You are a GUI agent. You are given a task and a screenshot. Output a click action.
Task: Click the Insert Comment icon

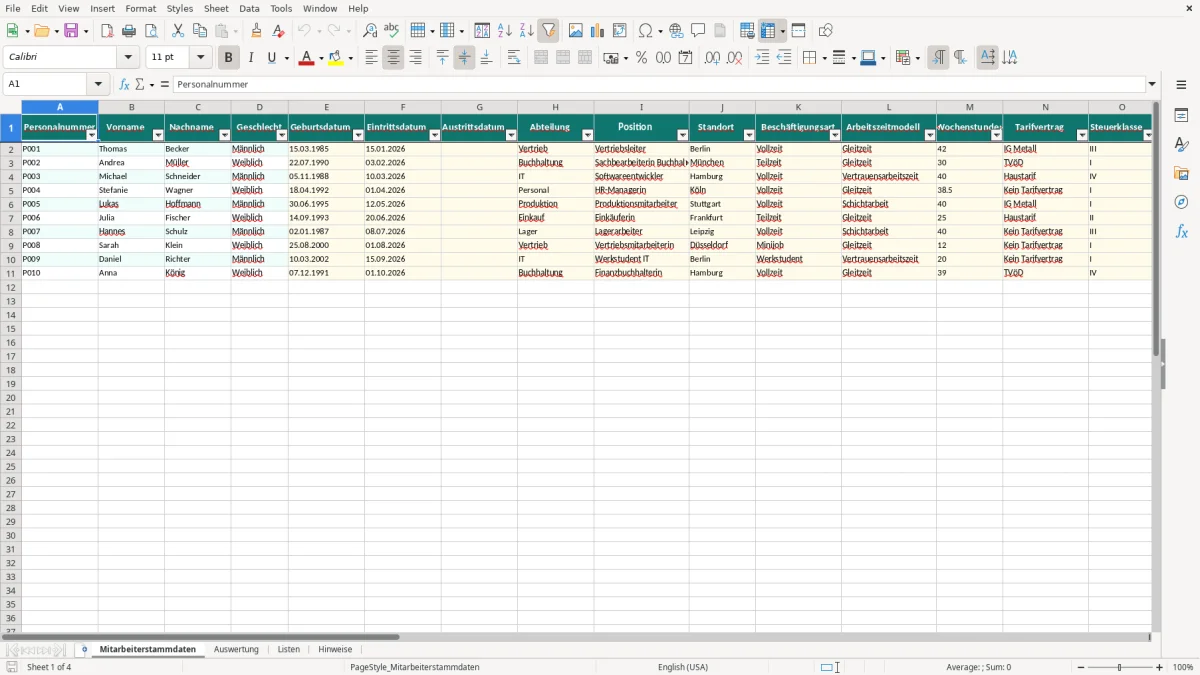coord(698,31)
